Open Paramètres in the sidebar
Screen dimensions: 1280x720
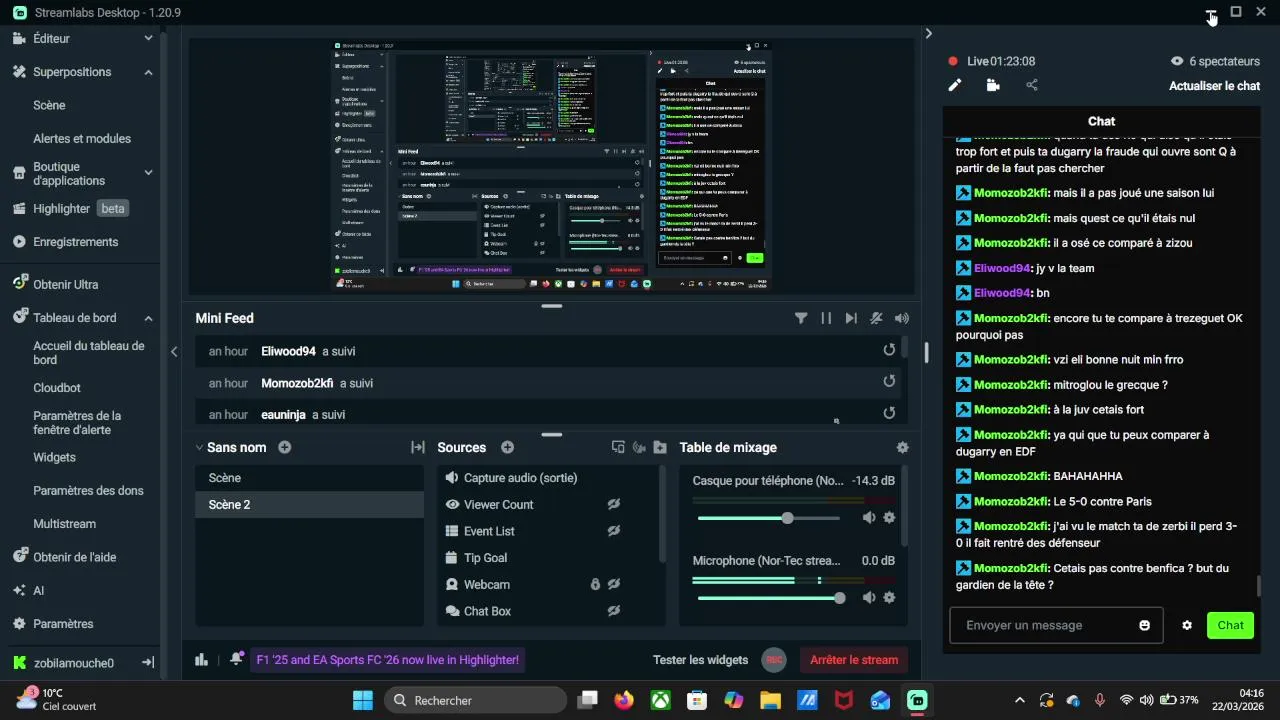tap(53, 624)
